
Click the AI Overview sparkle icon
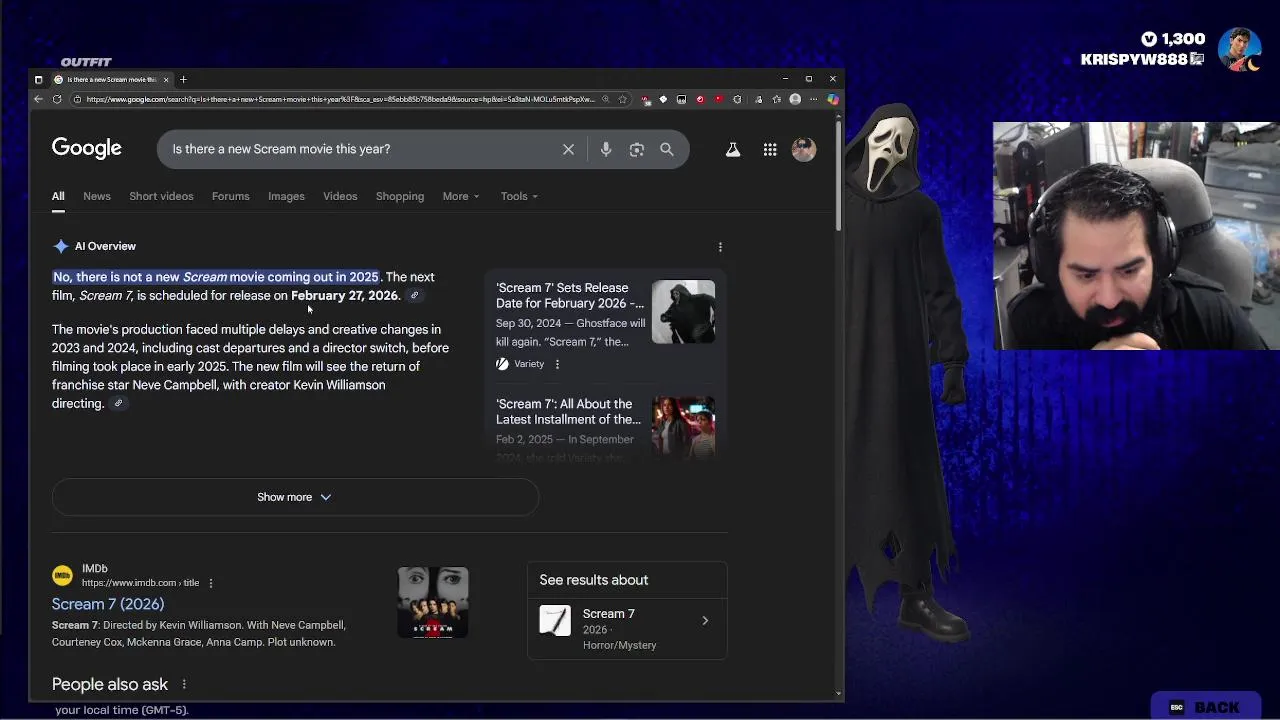tap(61, 246)
